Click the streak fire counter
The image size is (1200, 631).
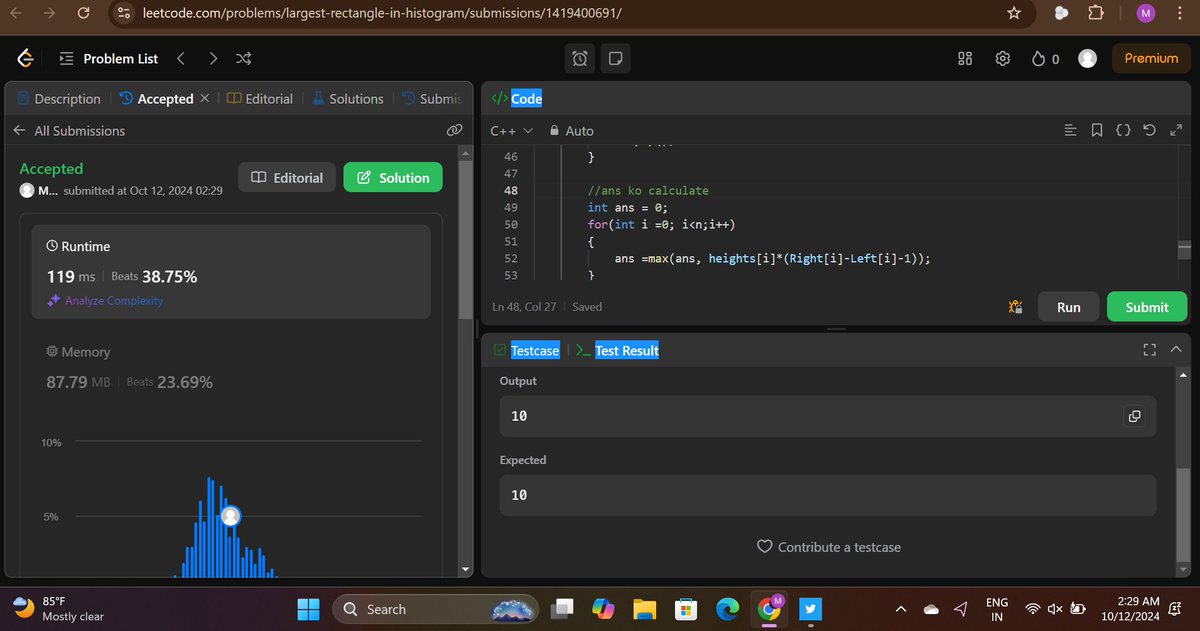click(1045, 59)
